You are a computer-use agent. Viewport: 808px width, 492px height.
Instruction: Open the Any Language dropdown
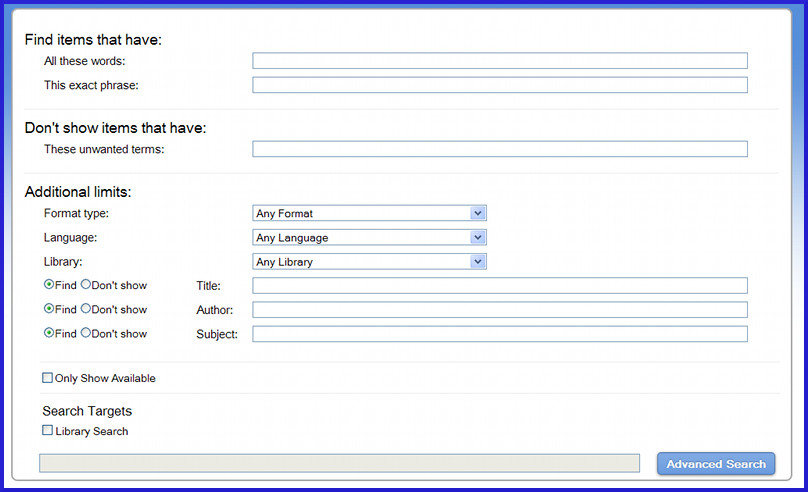(x=369, y=237)
